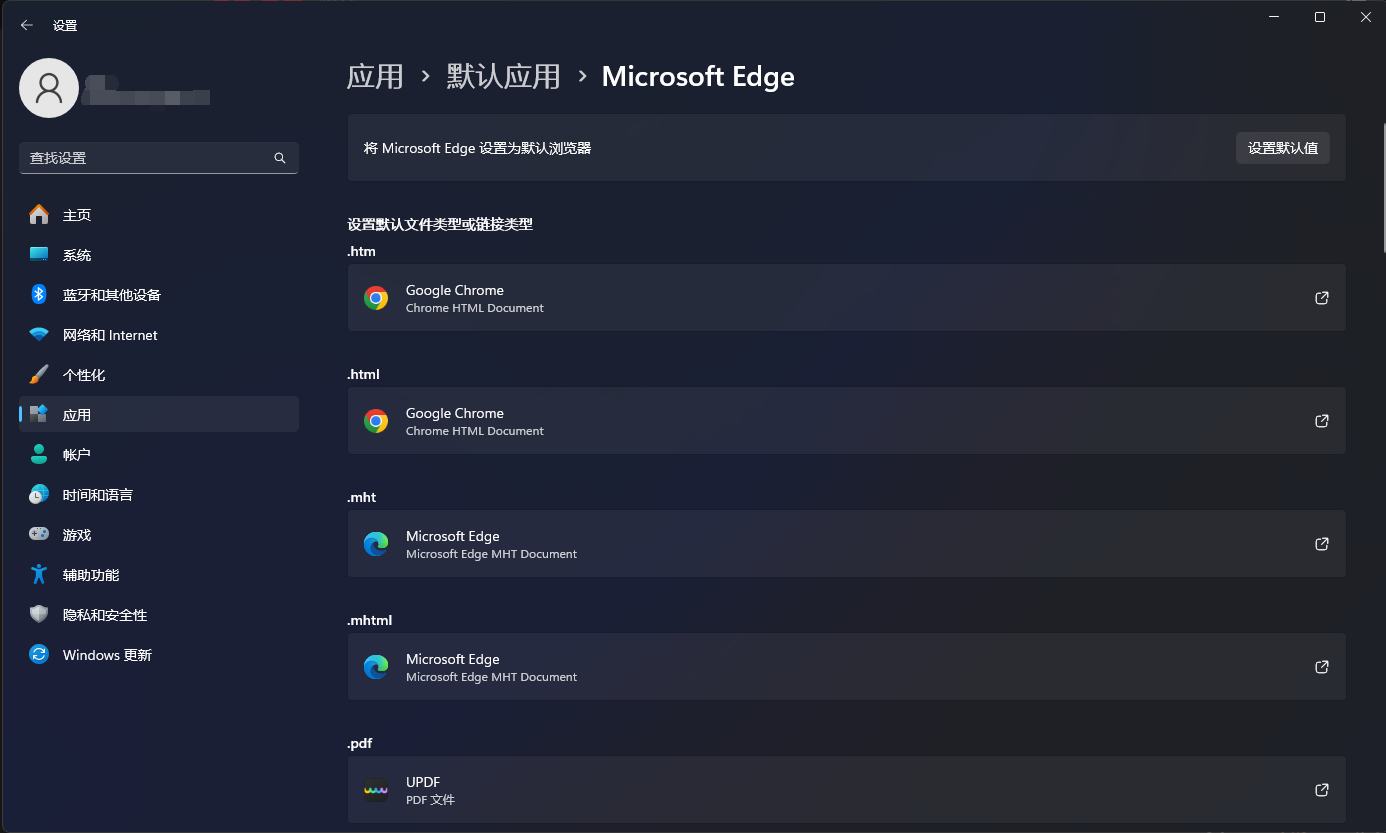
Task: Select 隐私和安全性 in the sidebar
Action: (105, 615)
